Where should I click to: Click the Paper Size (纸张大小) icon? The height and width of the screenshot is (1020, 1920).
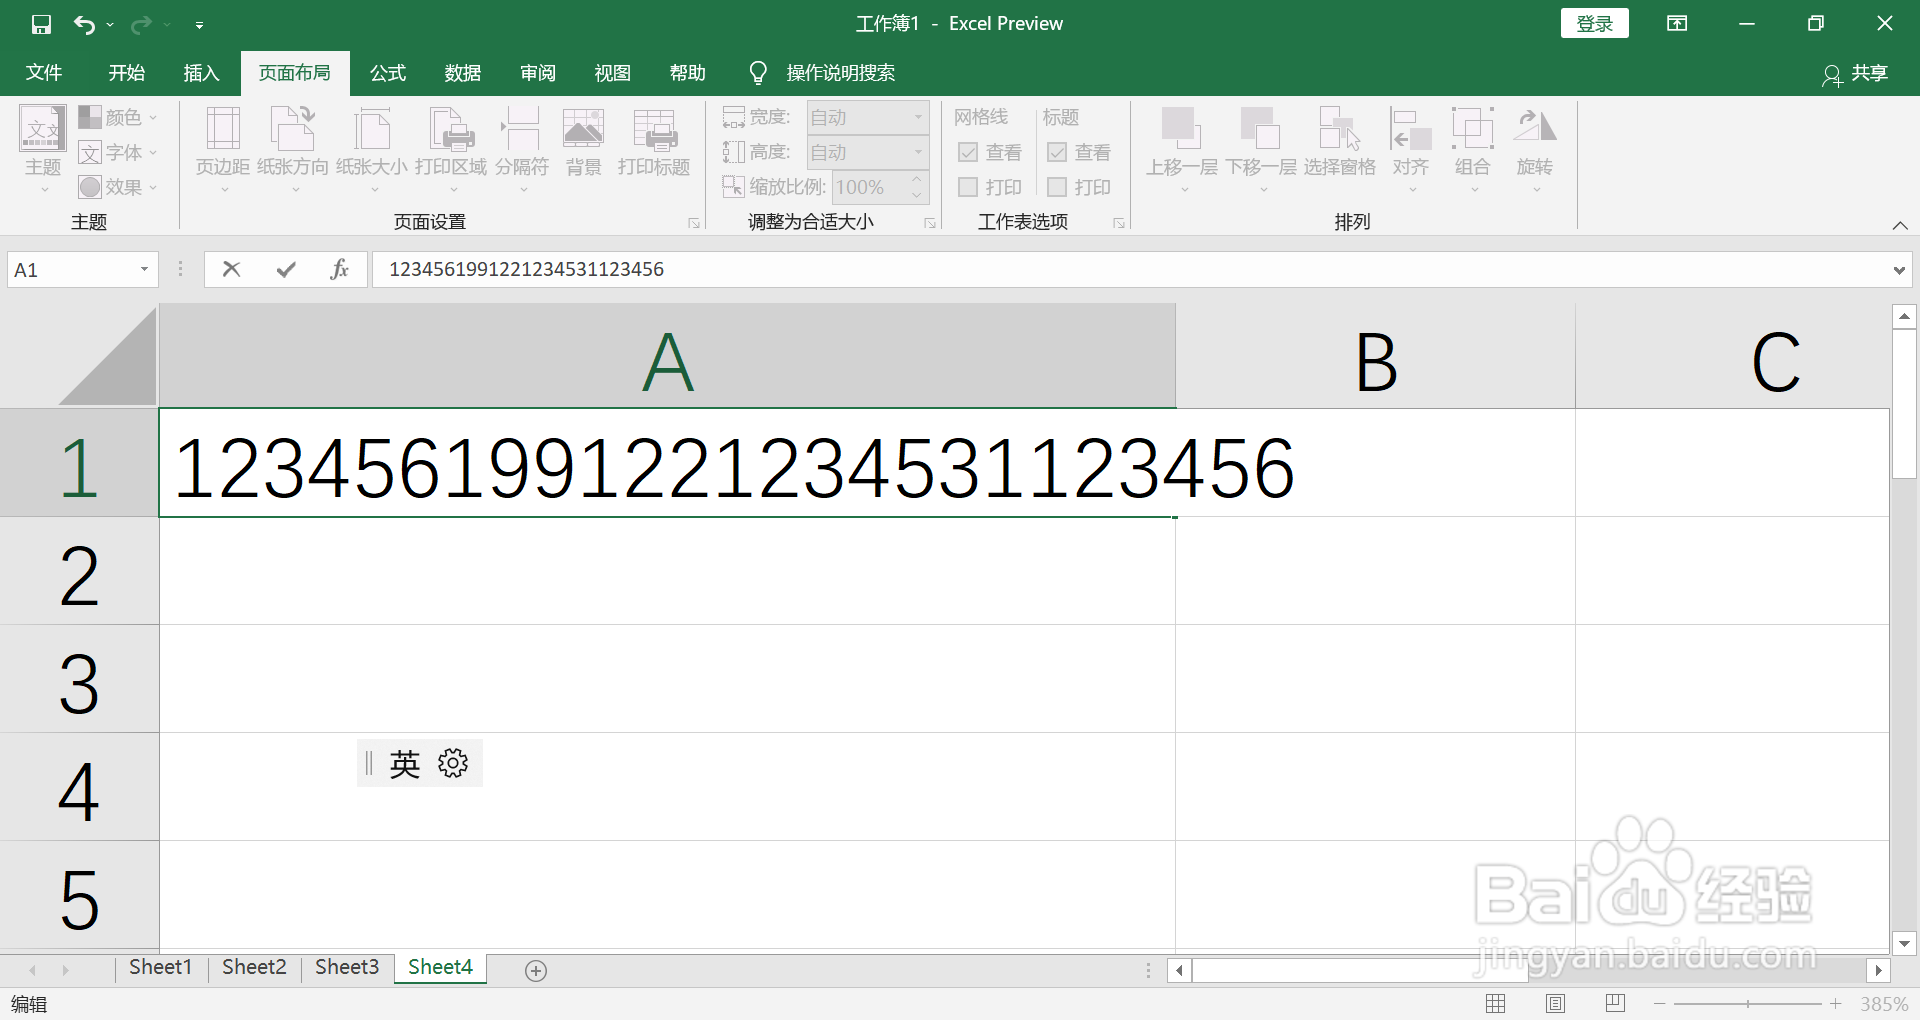371,130
